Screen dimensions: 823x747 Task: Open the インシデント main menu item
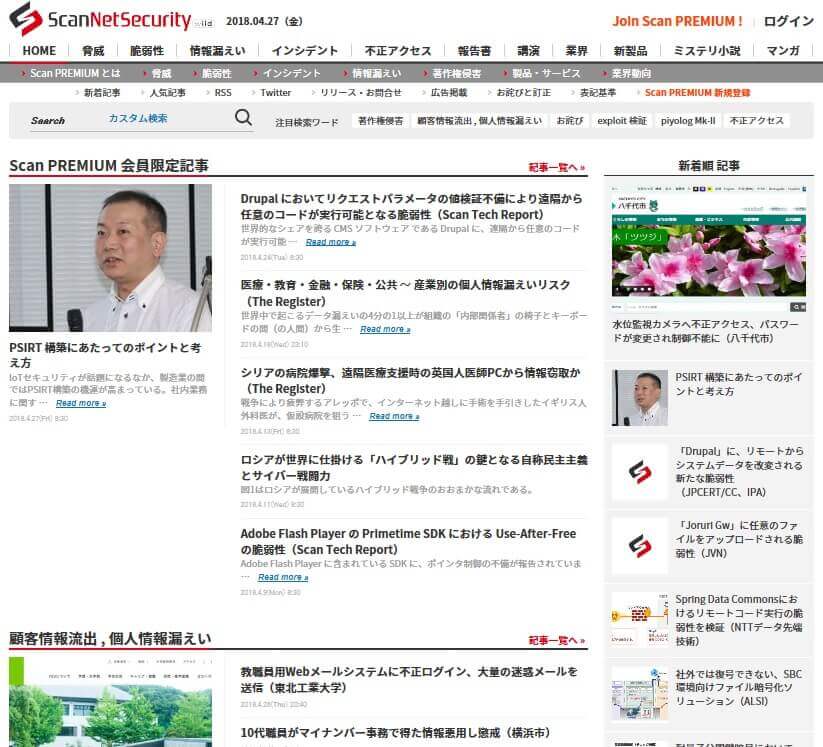[304, 50]
